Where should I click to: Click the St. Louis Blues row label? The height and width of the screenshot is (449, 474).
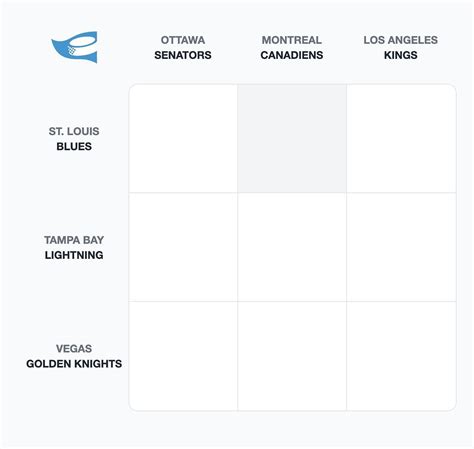click(x=74, y=139)
